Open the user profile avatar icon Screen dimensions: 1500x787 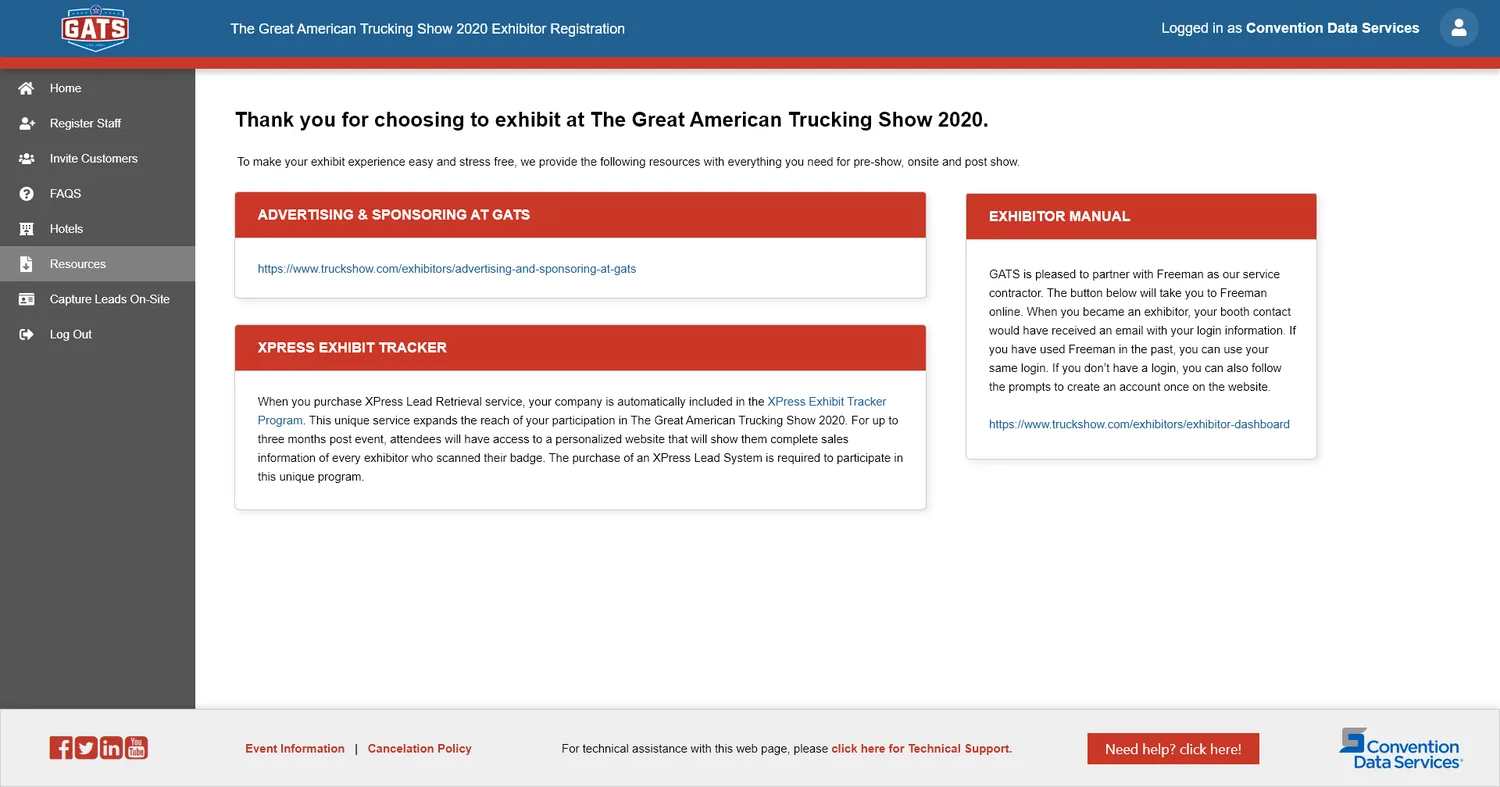[1459, 28]
